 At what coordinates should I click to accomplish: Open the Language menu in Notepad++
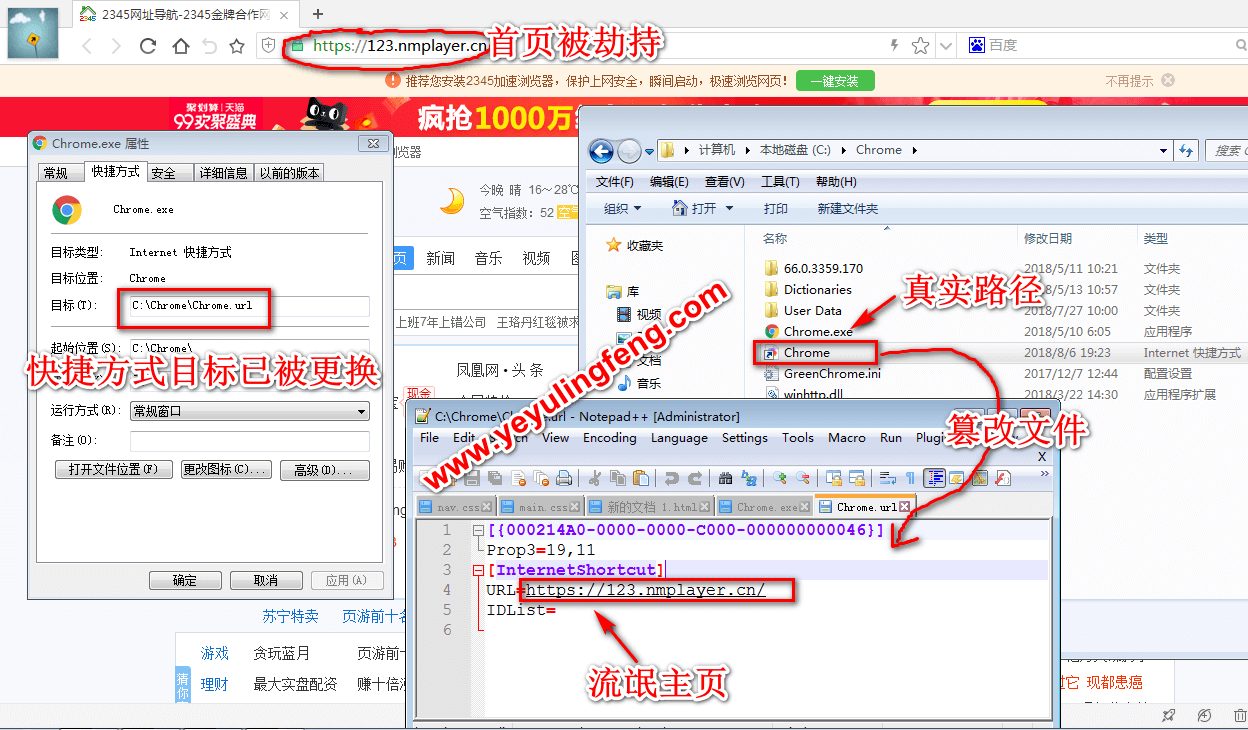pos(679,438)
